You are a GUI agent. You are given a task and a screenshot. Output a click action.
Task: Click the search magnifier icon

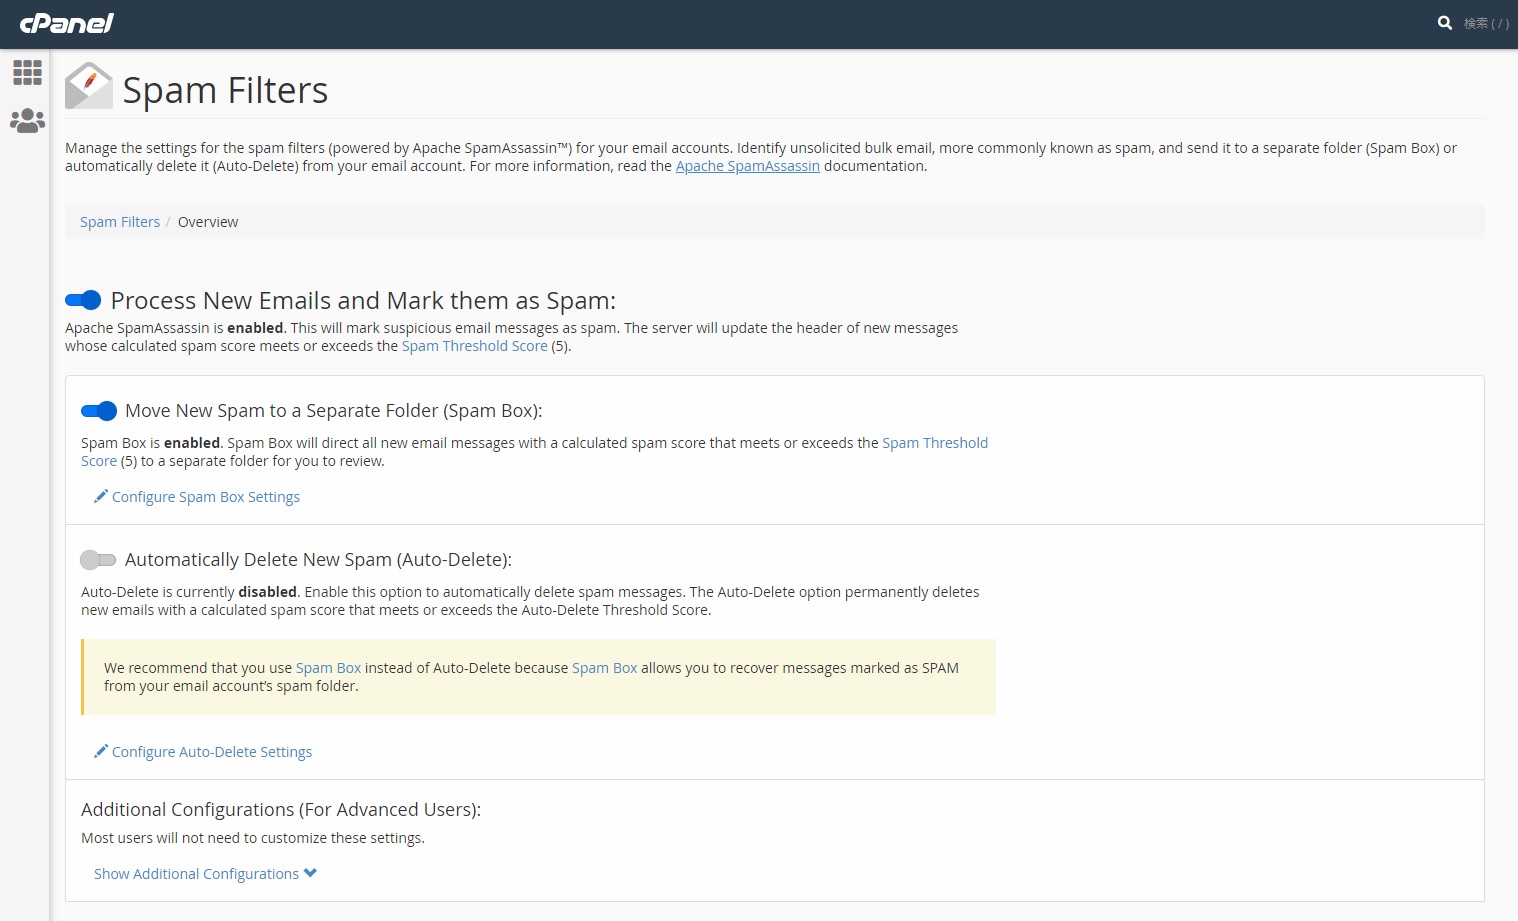[x=1445, y=23]
